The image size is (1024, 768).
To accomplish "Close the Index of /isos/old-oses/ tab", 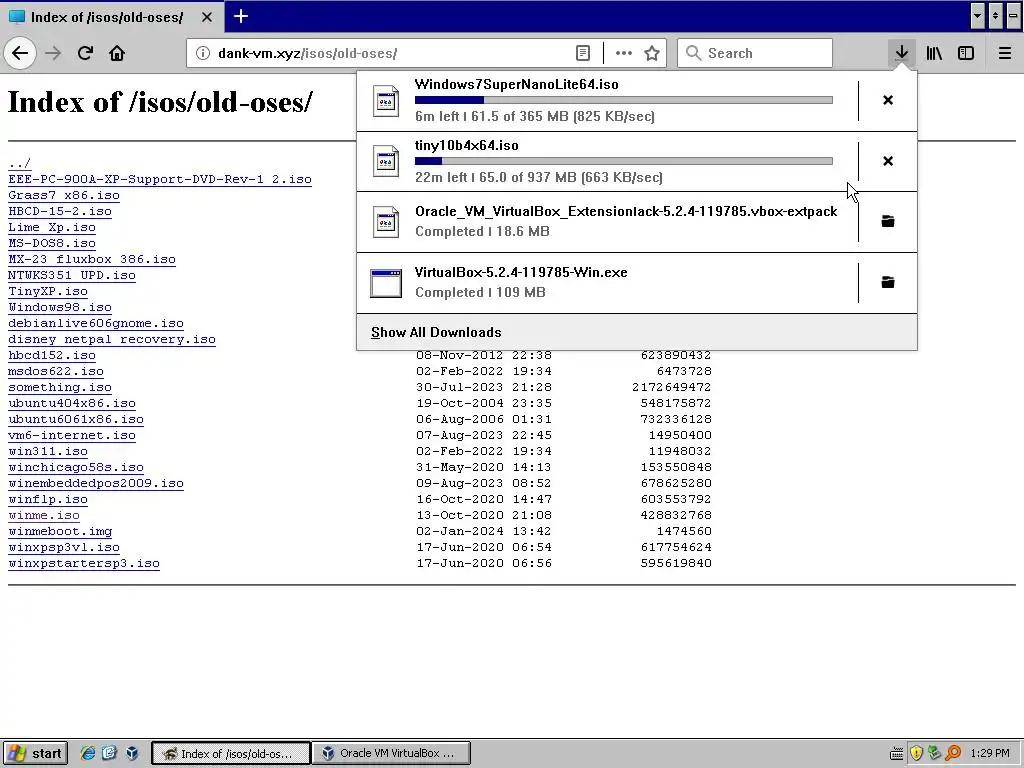I will [206, 17].
